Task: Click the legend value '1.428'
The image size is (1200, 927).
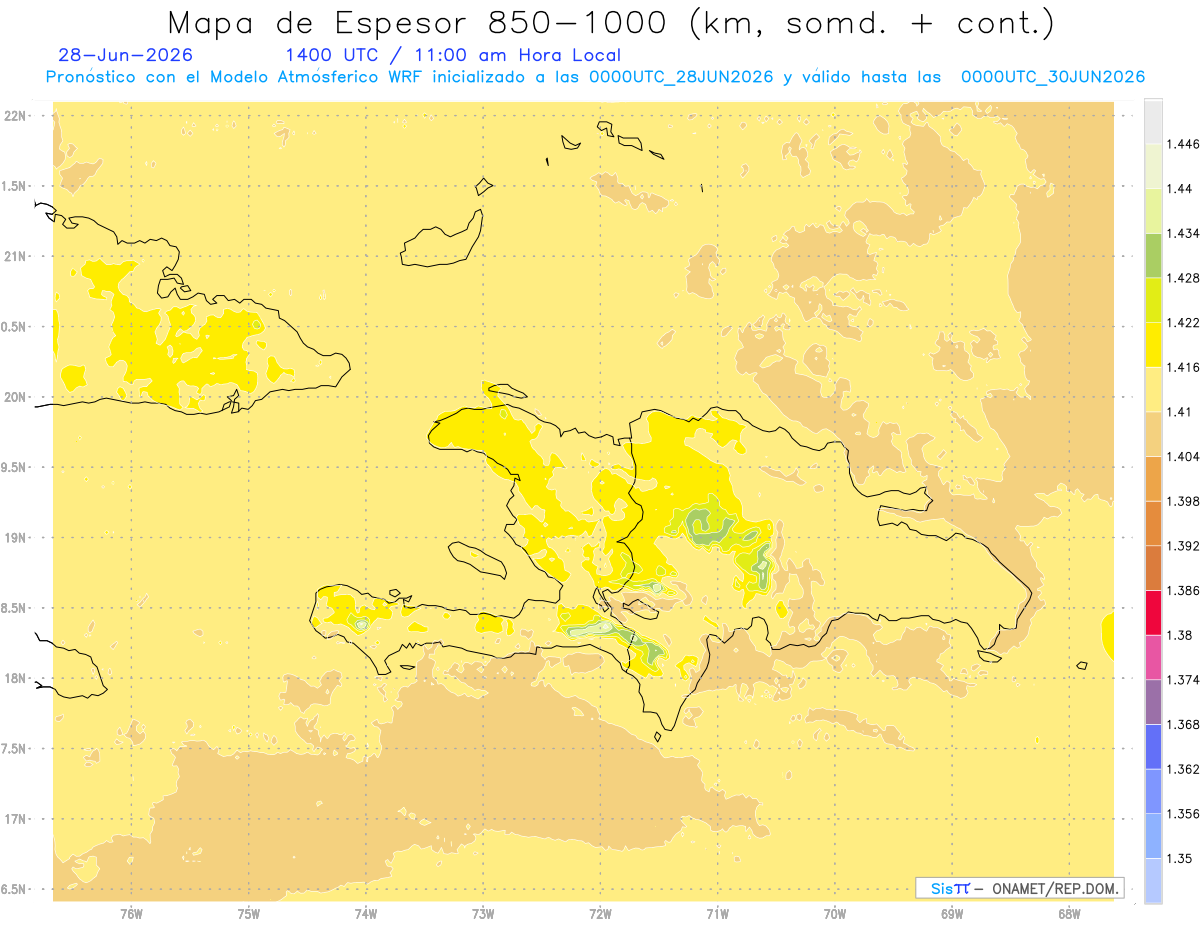Action: [x=1183, y=278]
